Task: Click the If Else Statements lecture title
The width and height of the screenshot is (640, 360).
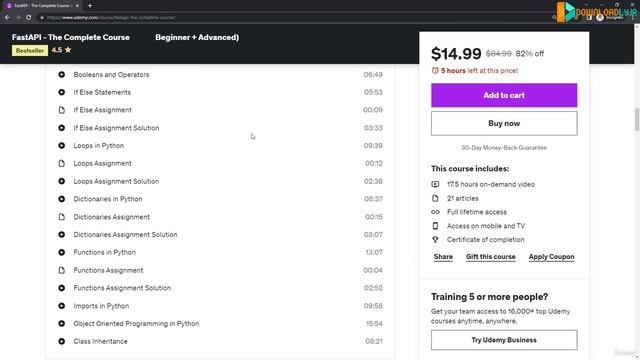Action: tap(102, 92)
